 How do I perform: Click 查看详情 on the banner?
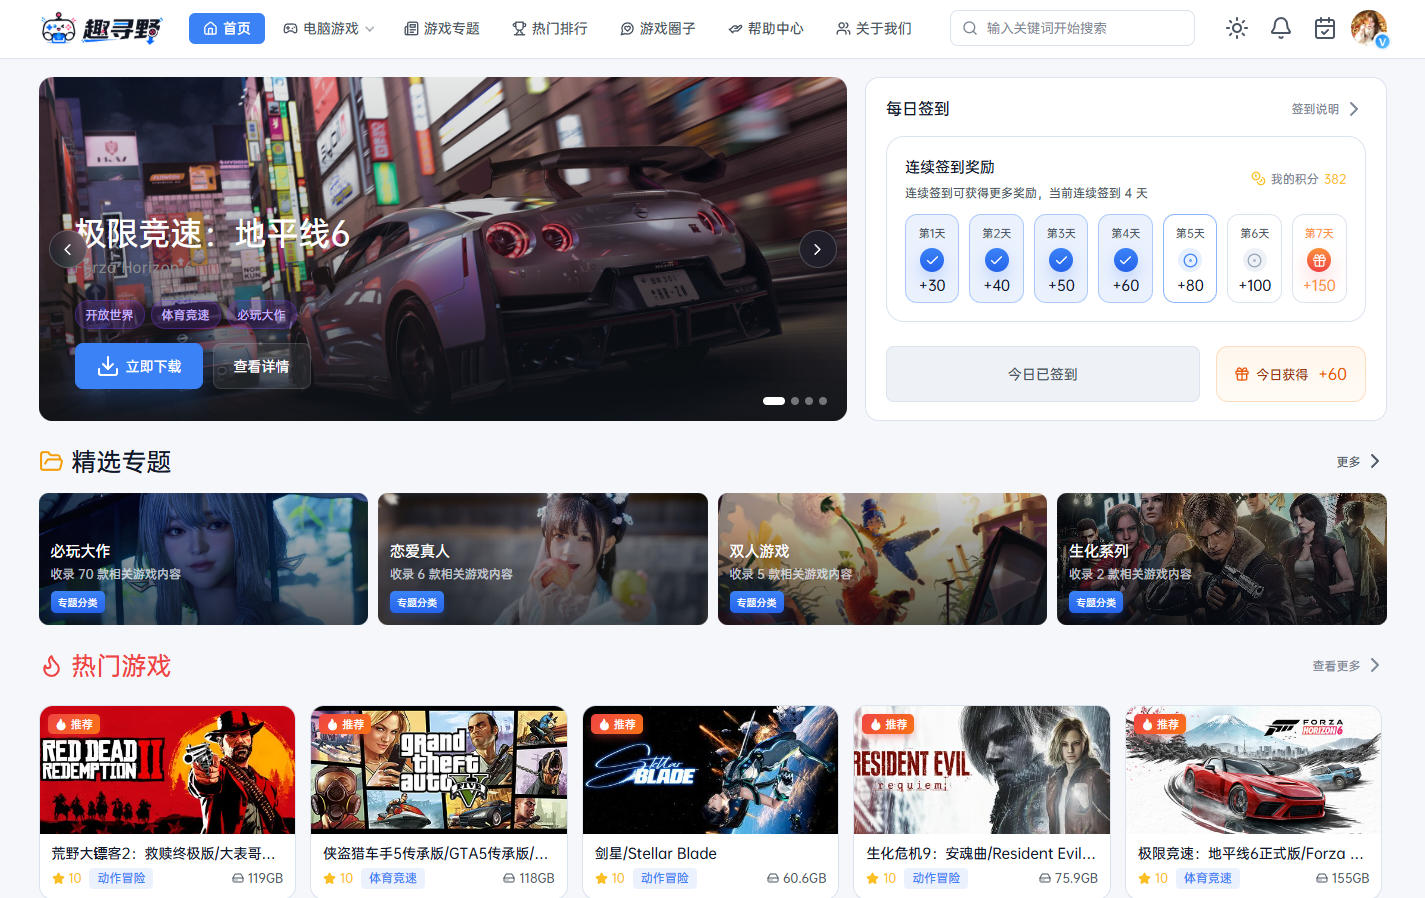point(261,366)
